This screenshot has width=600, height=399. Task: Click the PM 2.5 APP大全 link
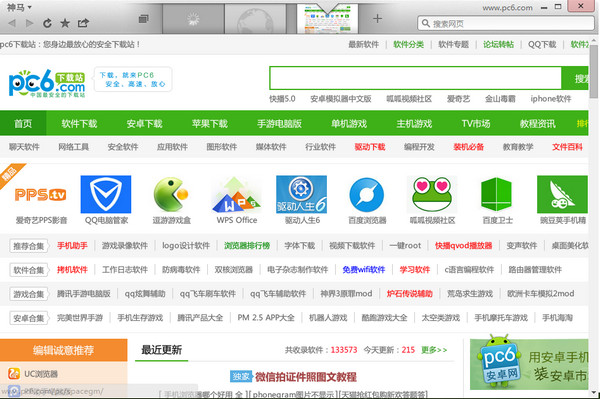266,318
